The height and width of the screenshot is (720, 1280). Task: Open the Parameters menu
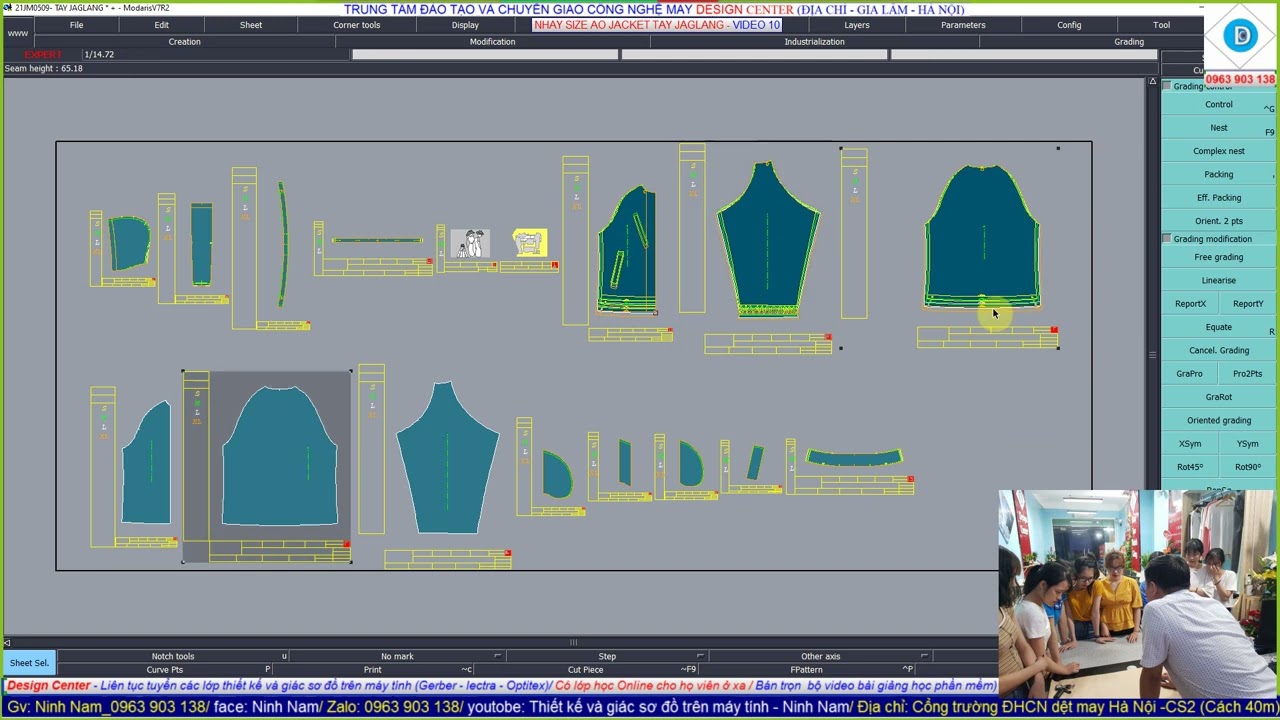(x=963, y=25)
